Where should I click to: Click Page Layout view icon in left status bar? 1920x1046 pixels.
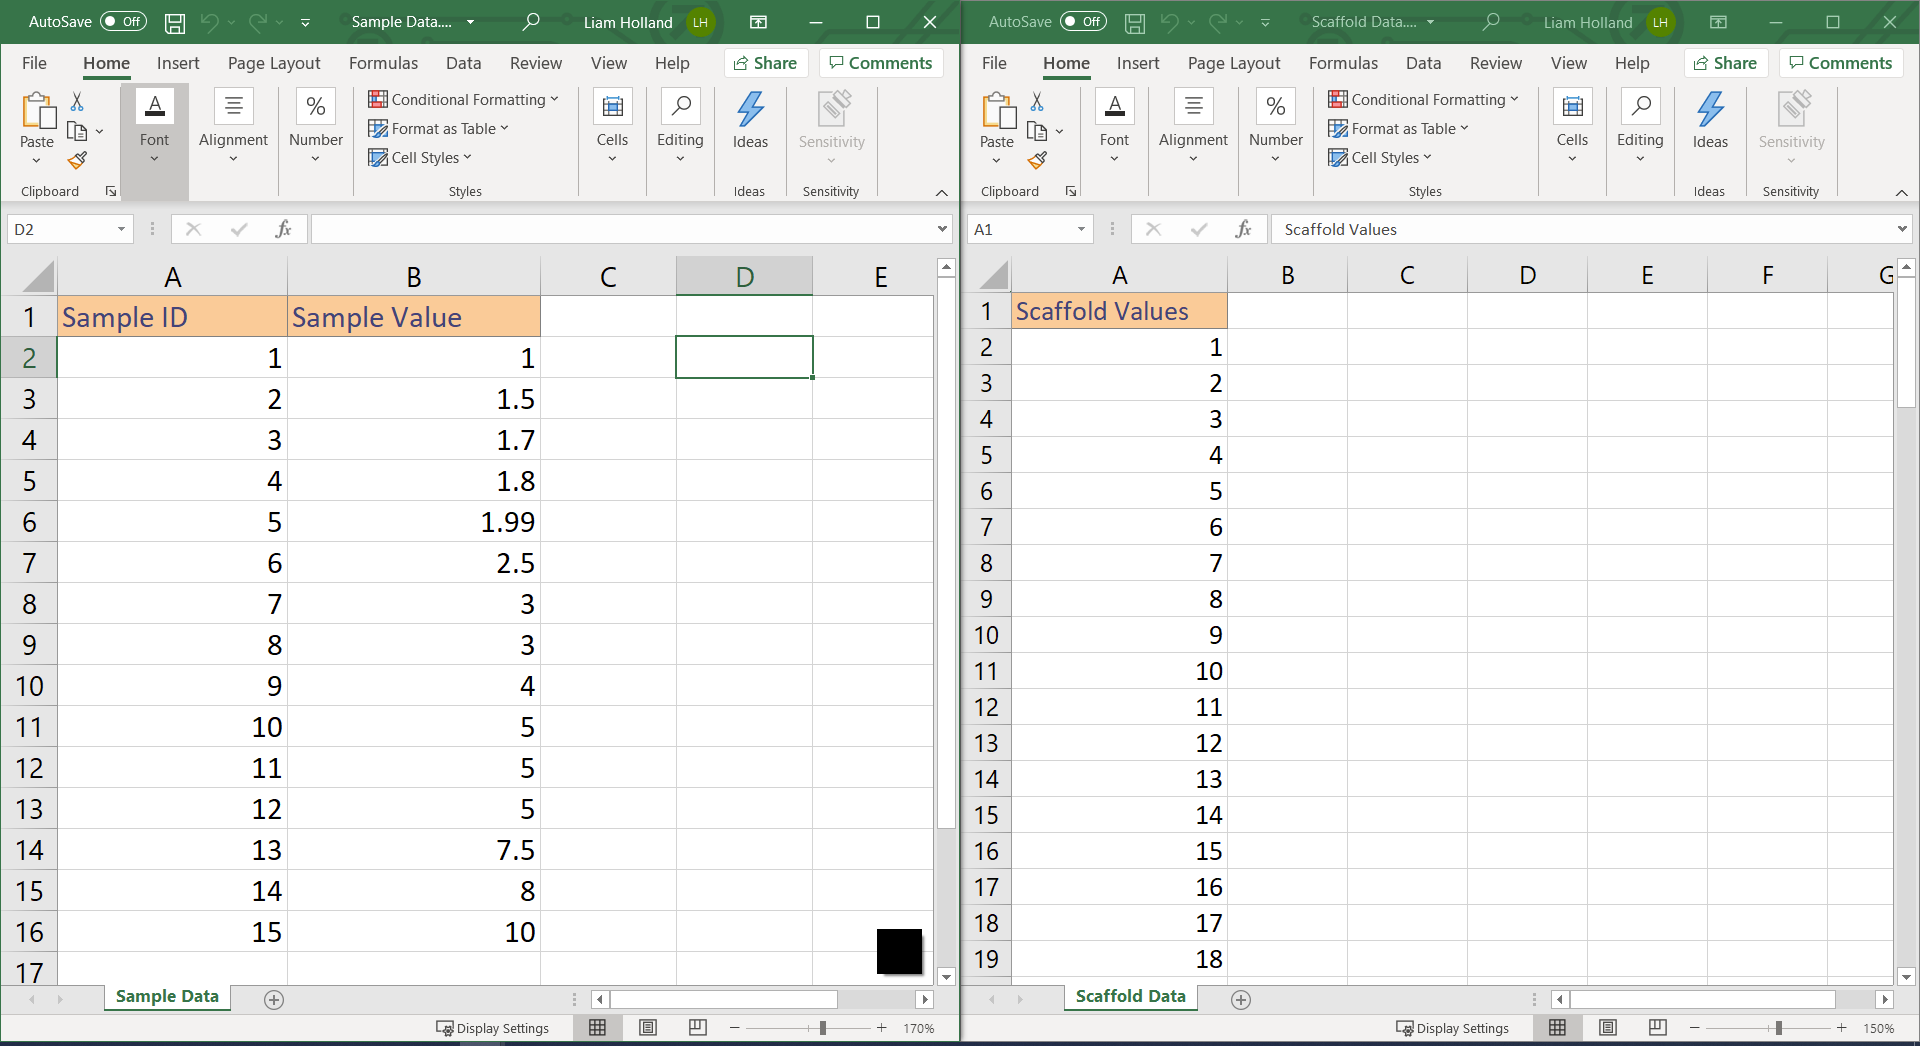click(648, 1028)
